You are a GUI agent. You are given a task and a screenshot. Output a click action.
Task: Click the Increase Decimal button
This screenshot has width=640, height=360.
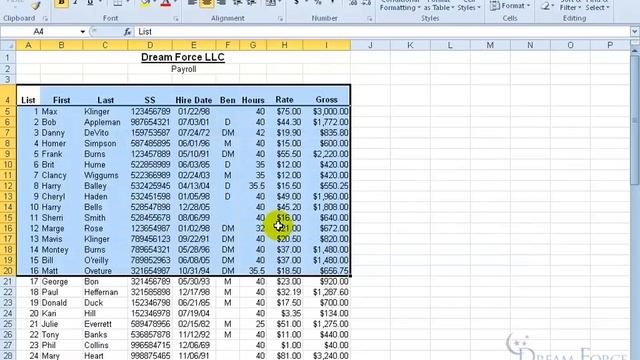(353, 3)
